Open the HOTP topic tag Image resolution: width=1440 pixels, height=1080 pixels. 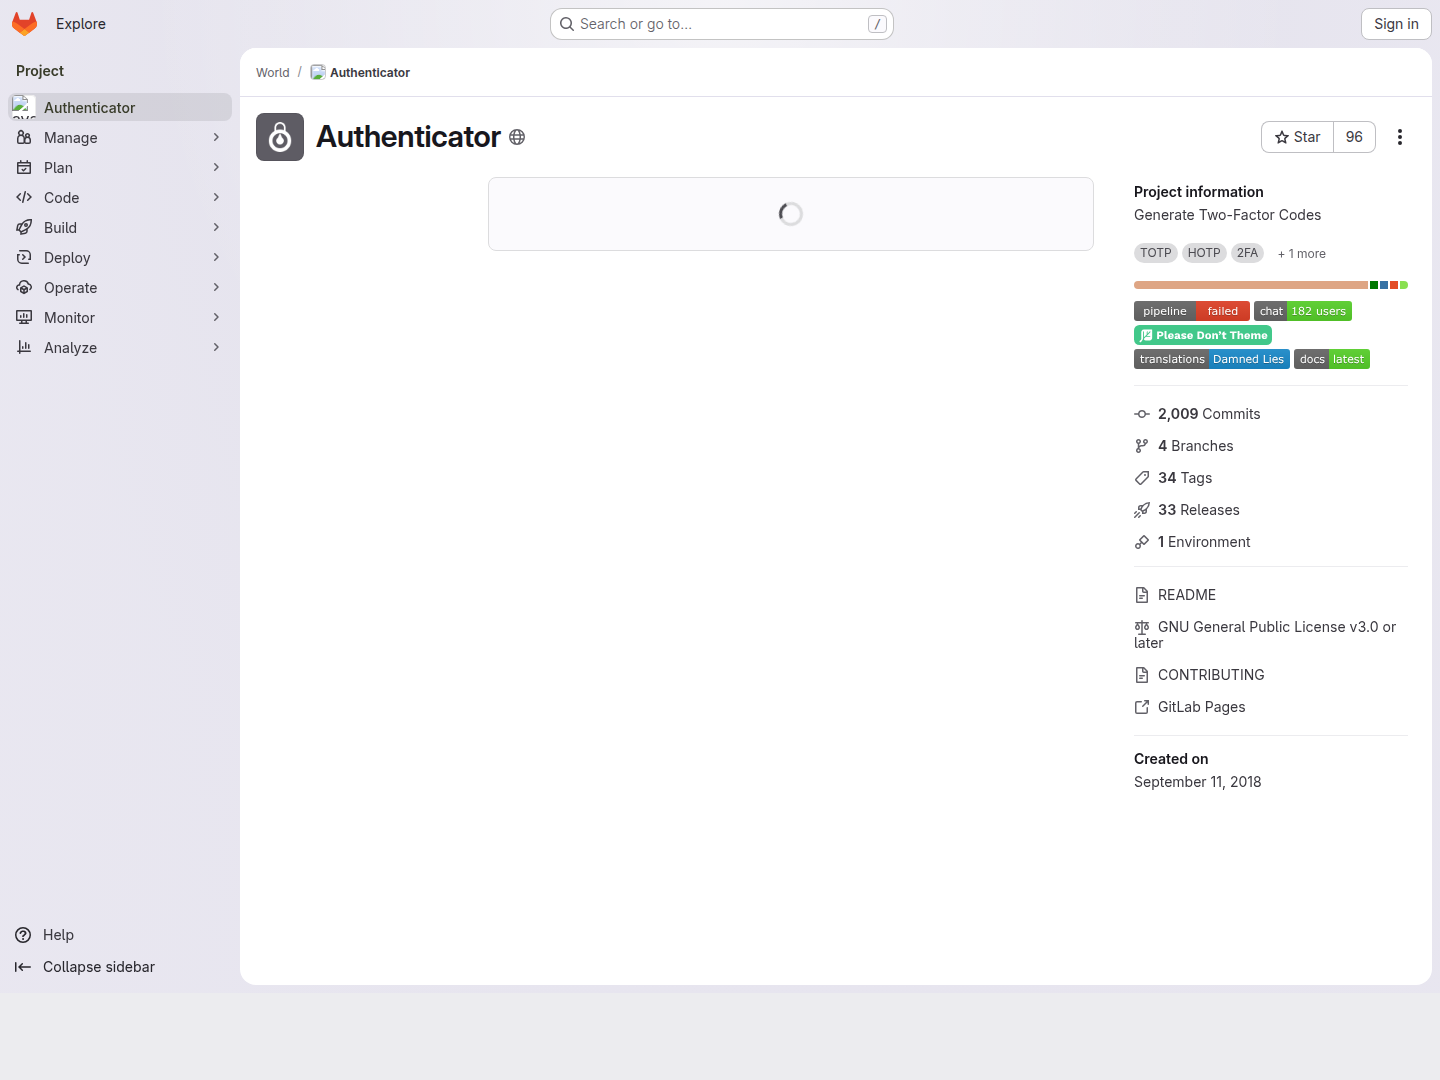coord(1204,253)
